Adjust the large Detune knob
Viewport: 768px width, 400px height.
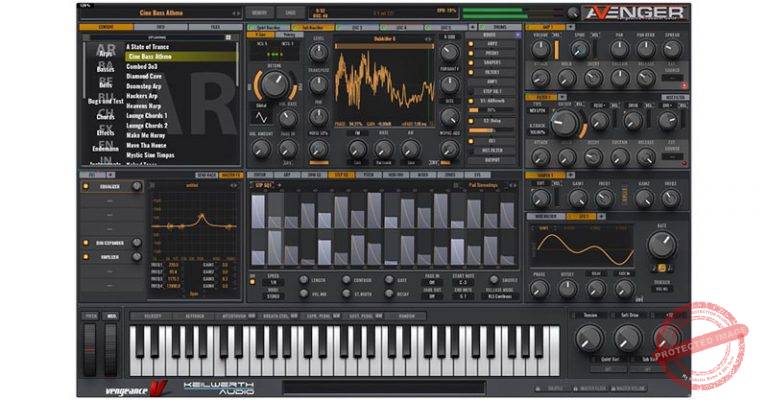pos(275,85)
